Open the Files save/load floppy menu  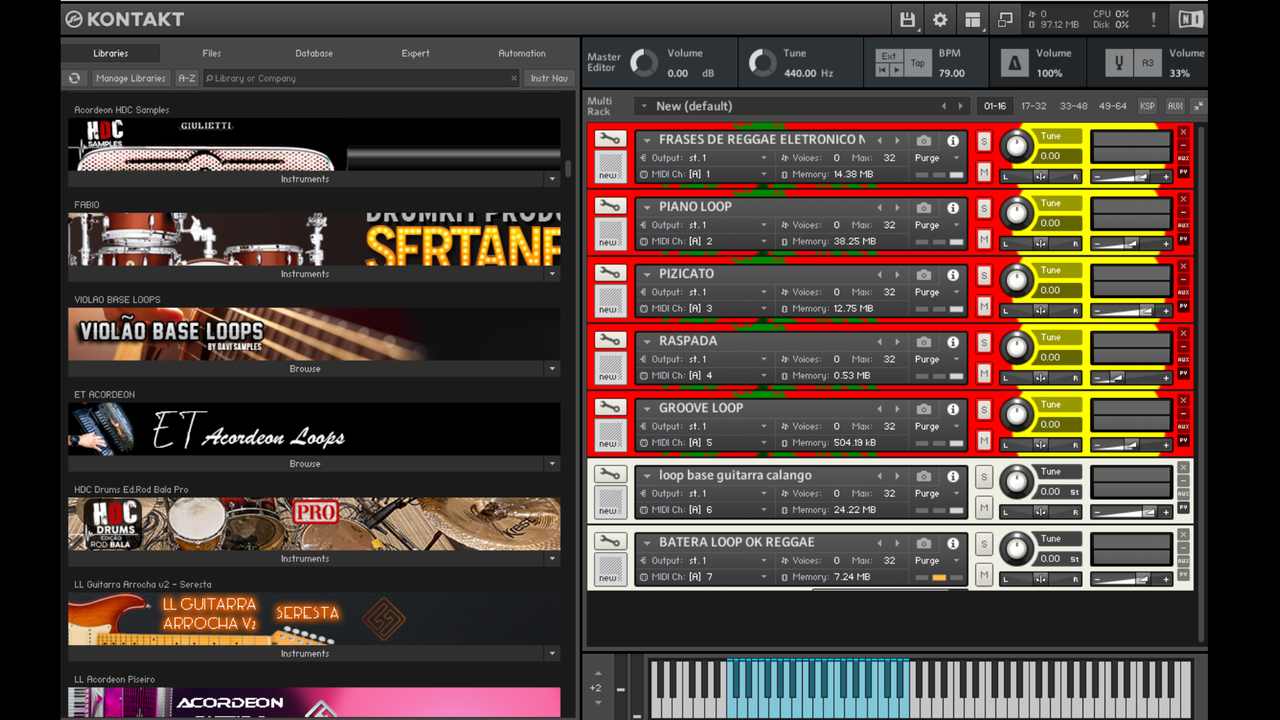pos(907,19)
